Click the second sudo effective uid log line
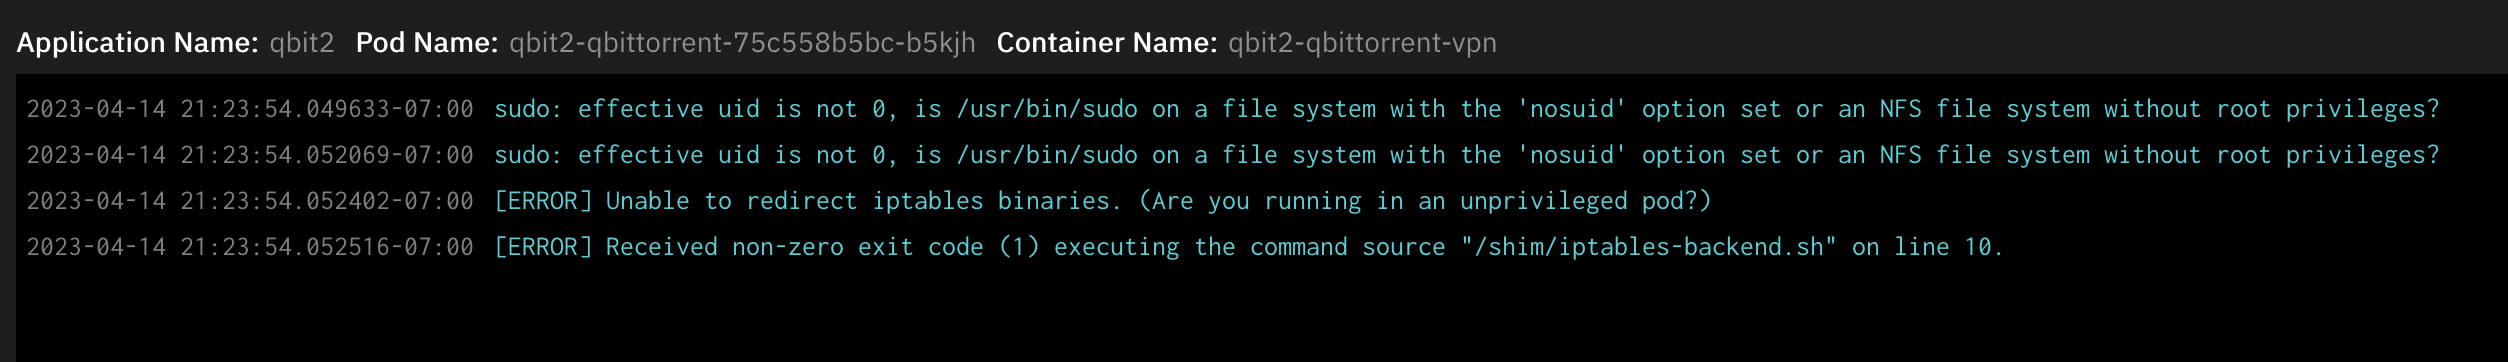This screenshot has width=2508, height=362. click(x=1467, y=155)
